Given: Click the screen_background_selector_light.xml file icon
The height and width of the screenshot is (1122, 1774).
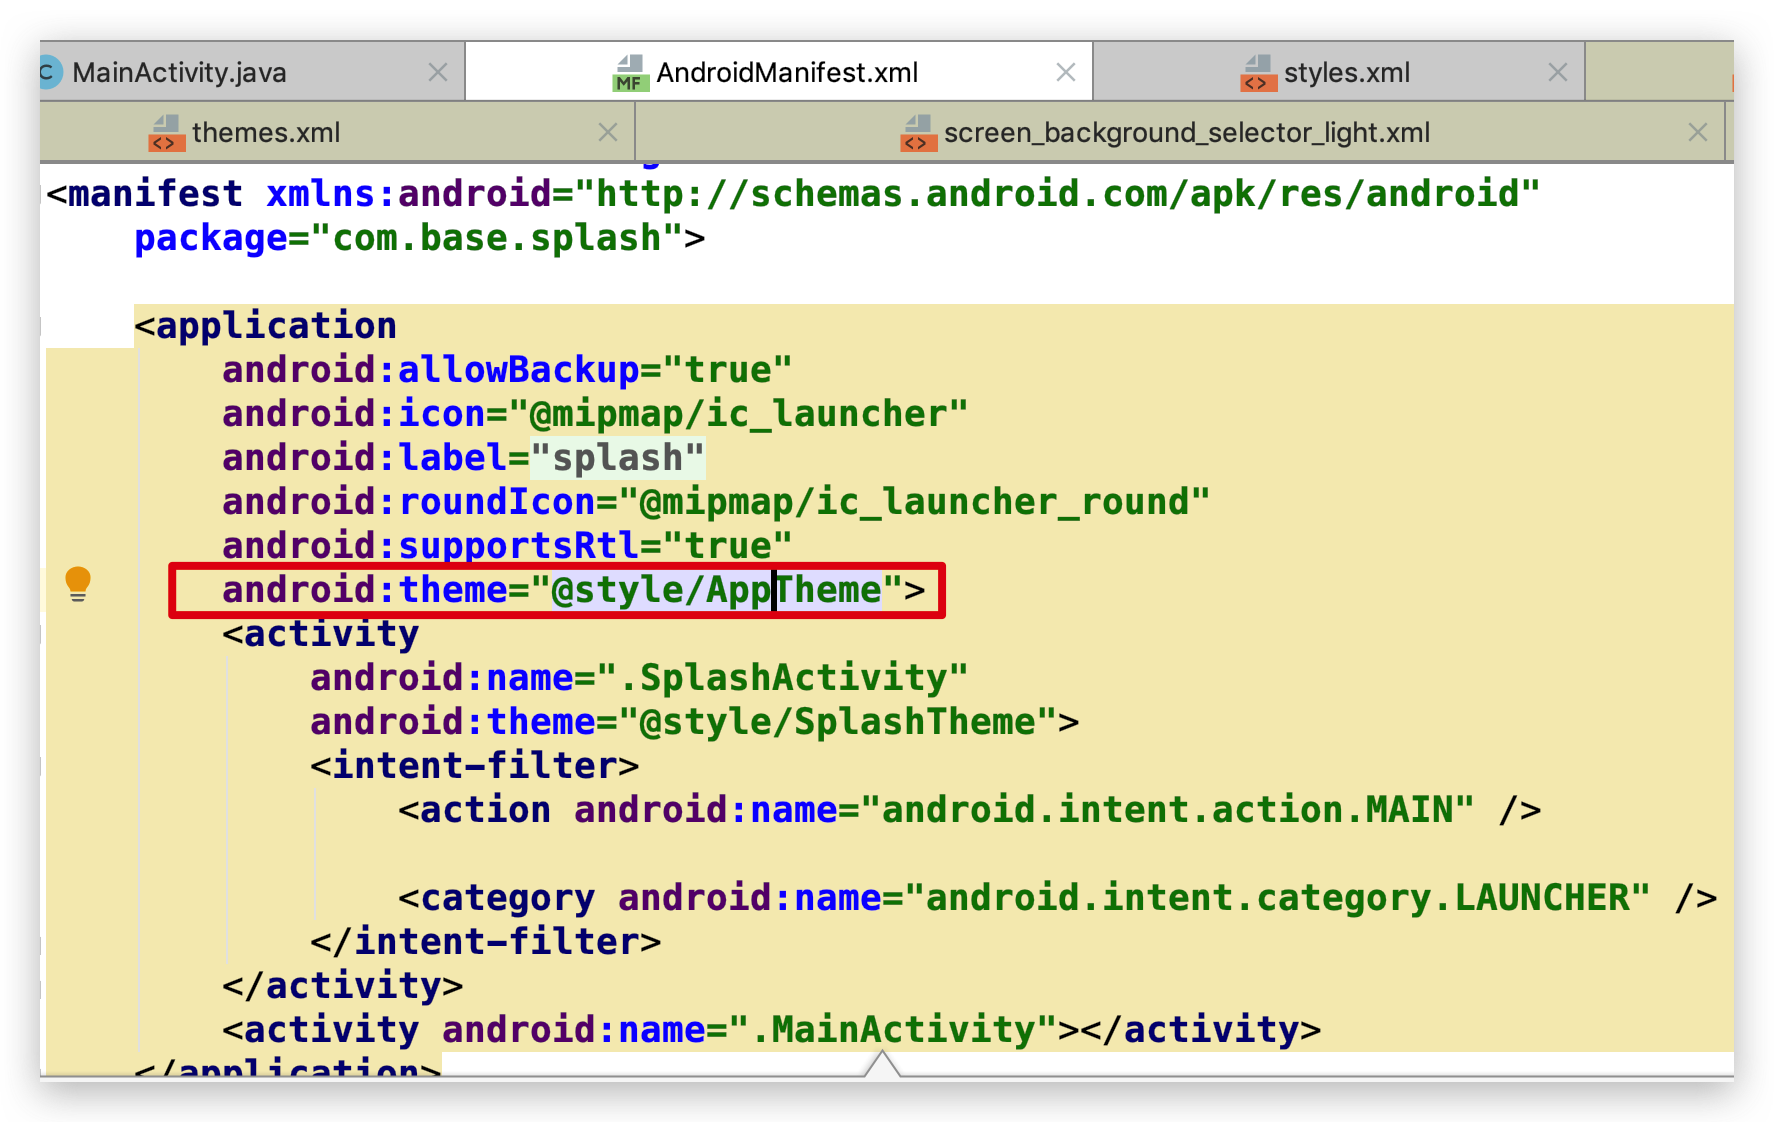Looking at the screenshot, I should pos(919,133).
